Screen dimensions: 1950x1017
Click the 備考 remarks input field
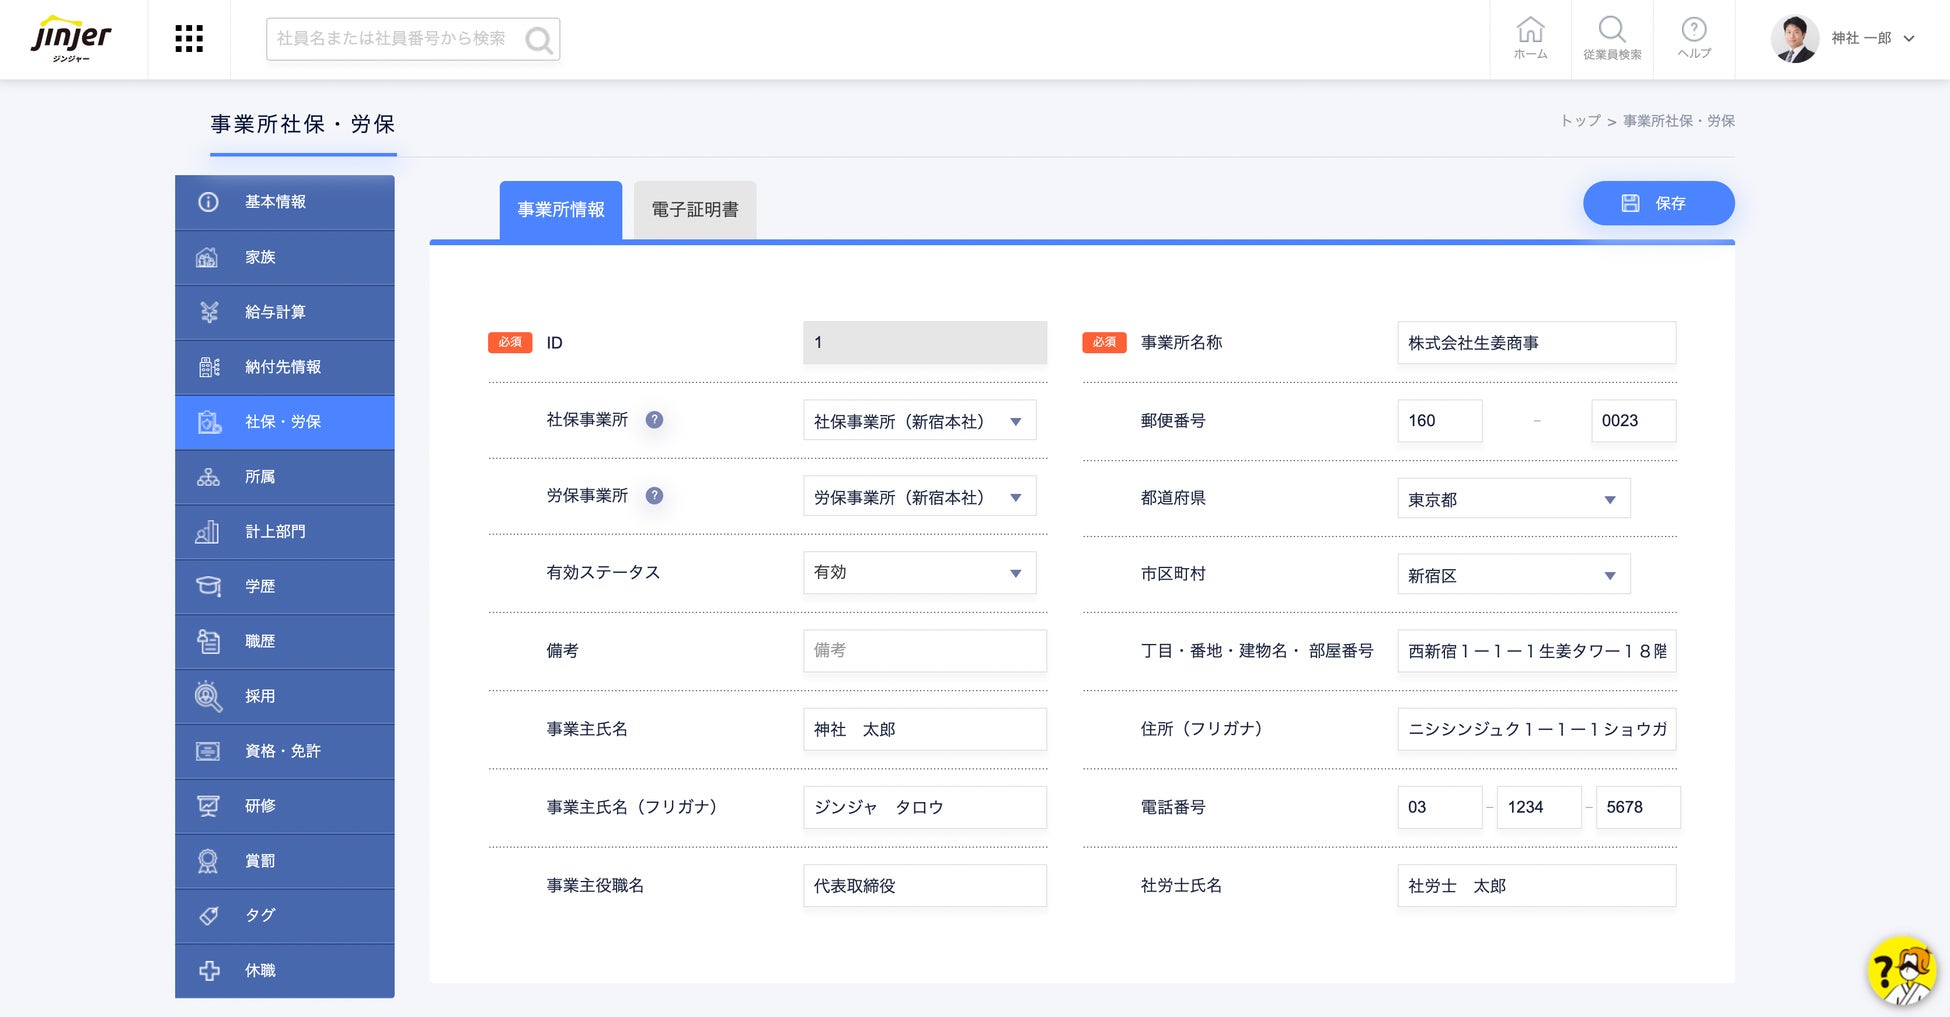point(924,651)
